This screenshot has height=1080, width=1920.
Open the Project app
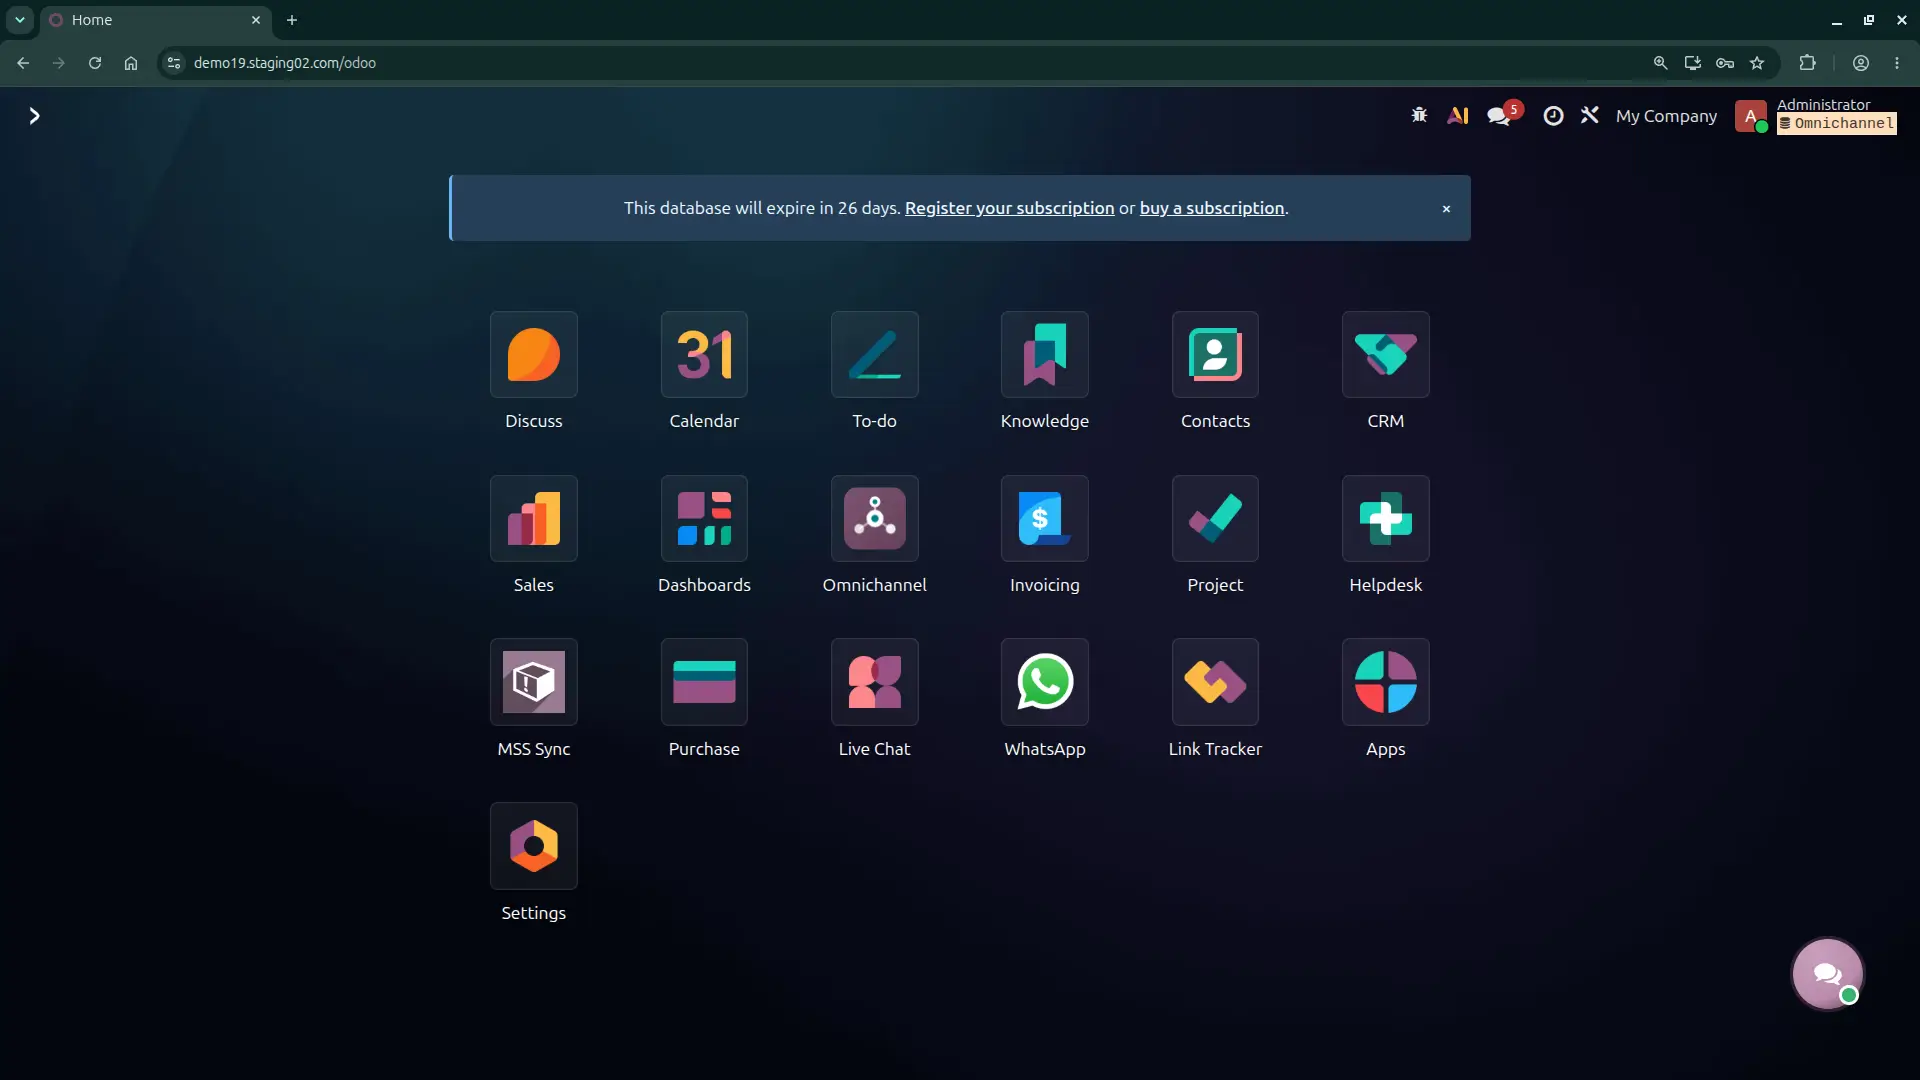click(1215, 519)
